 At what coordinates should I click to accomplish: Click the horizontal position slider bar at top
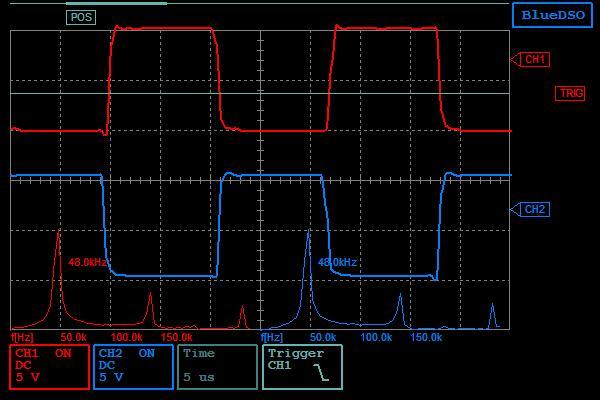tap(116, 3)
